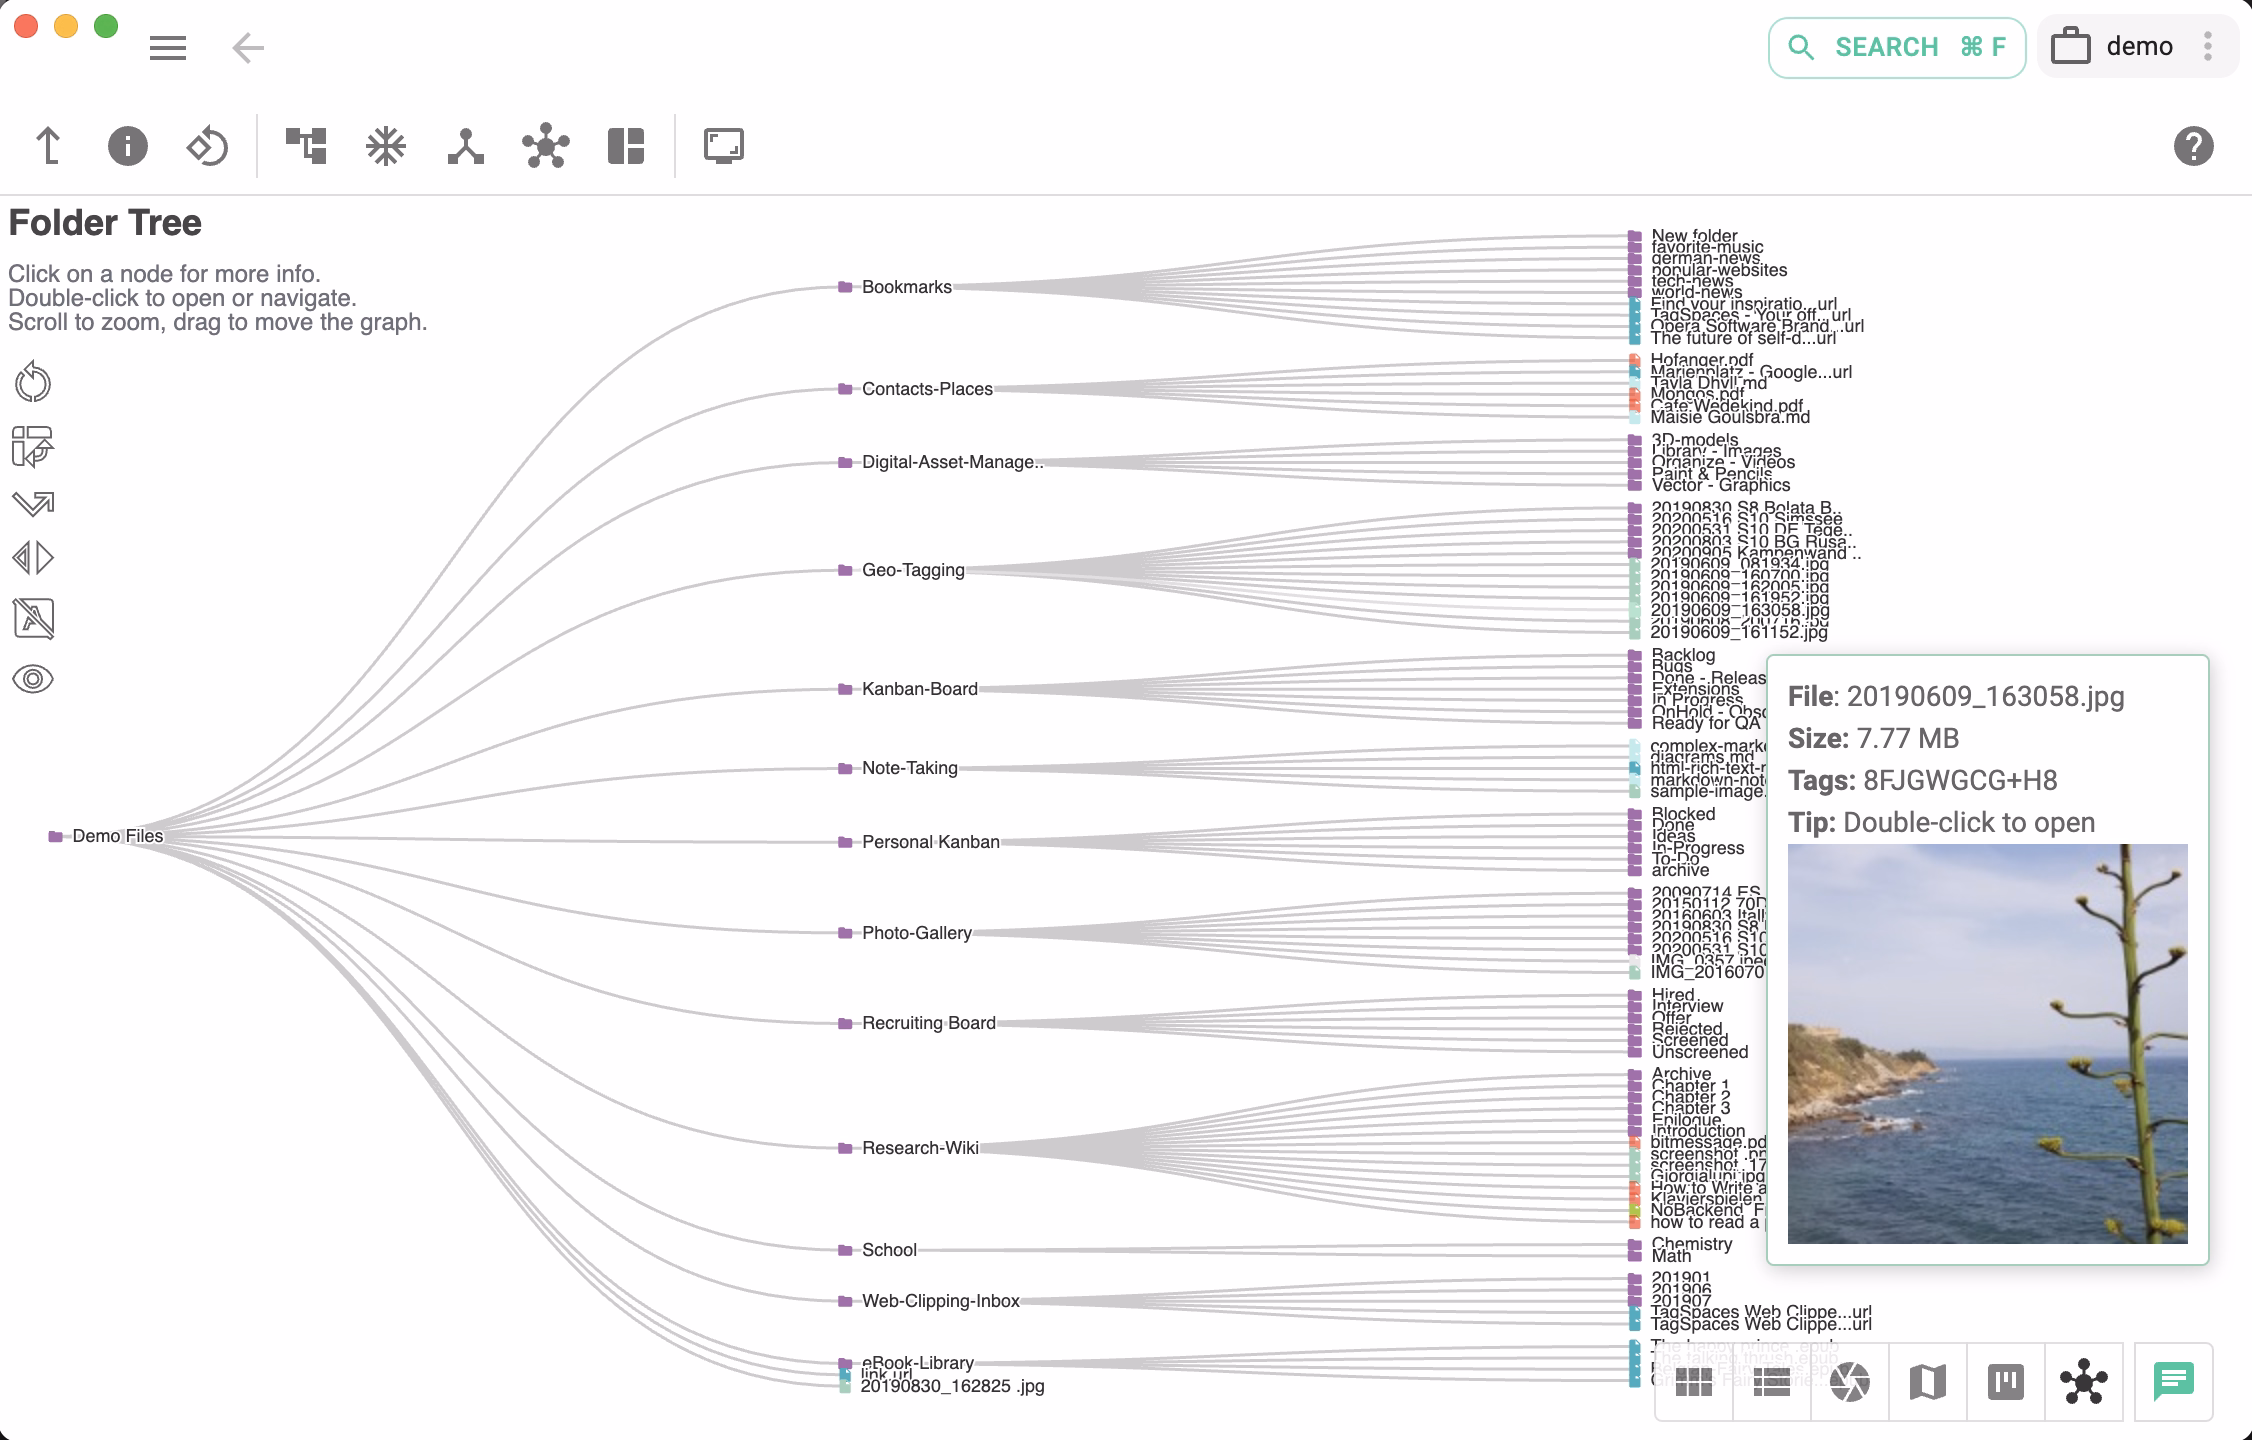Switch to the tree layout
Screen dimensions: 2252x1440
306,145
